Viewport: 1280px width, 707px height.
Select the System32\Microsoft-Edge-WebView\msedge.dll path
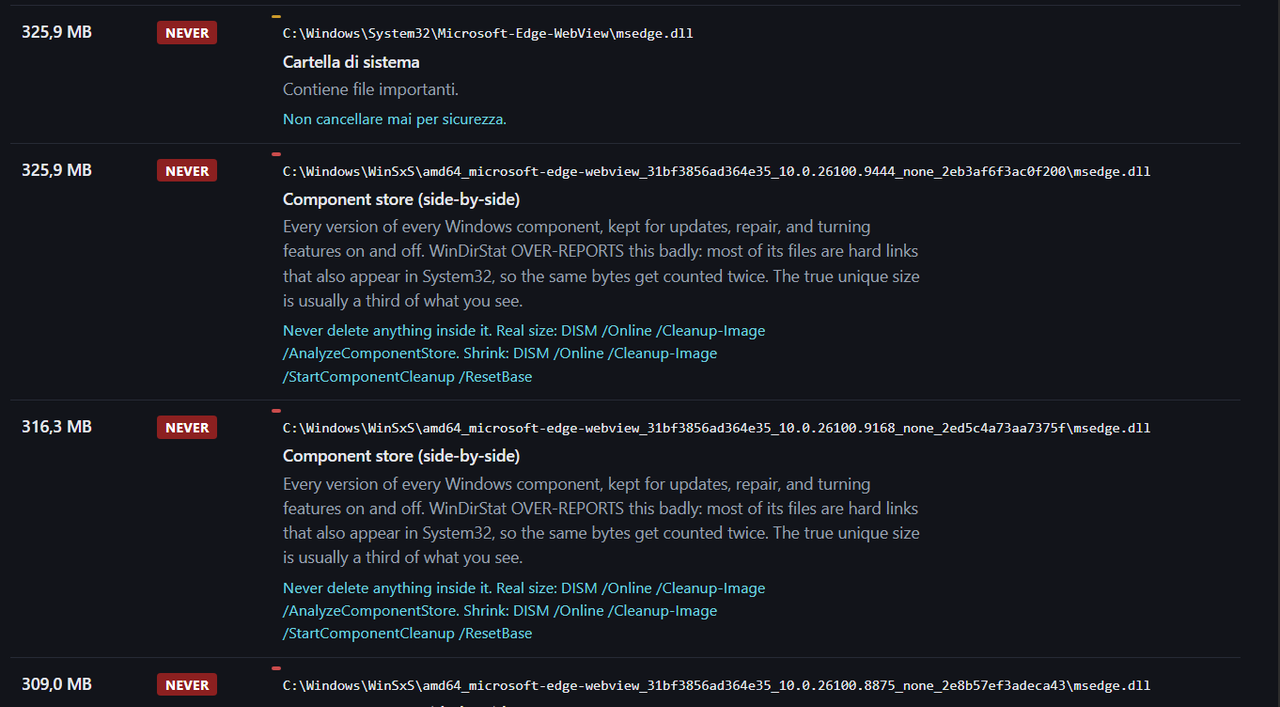tap(488, 33)
